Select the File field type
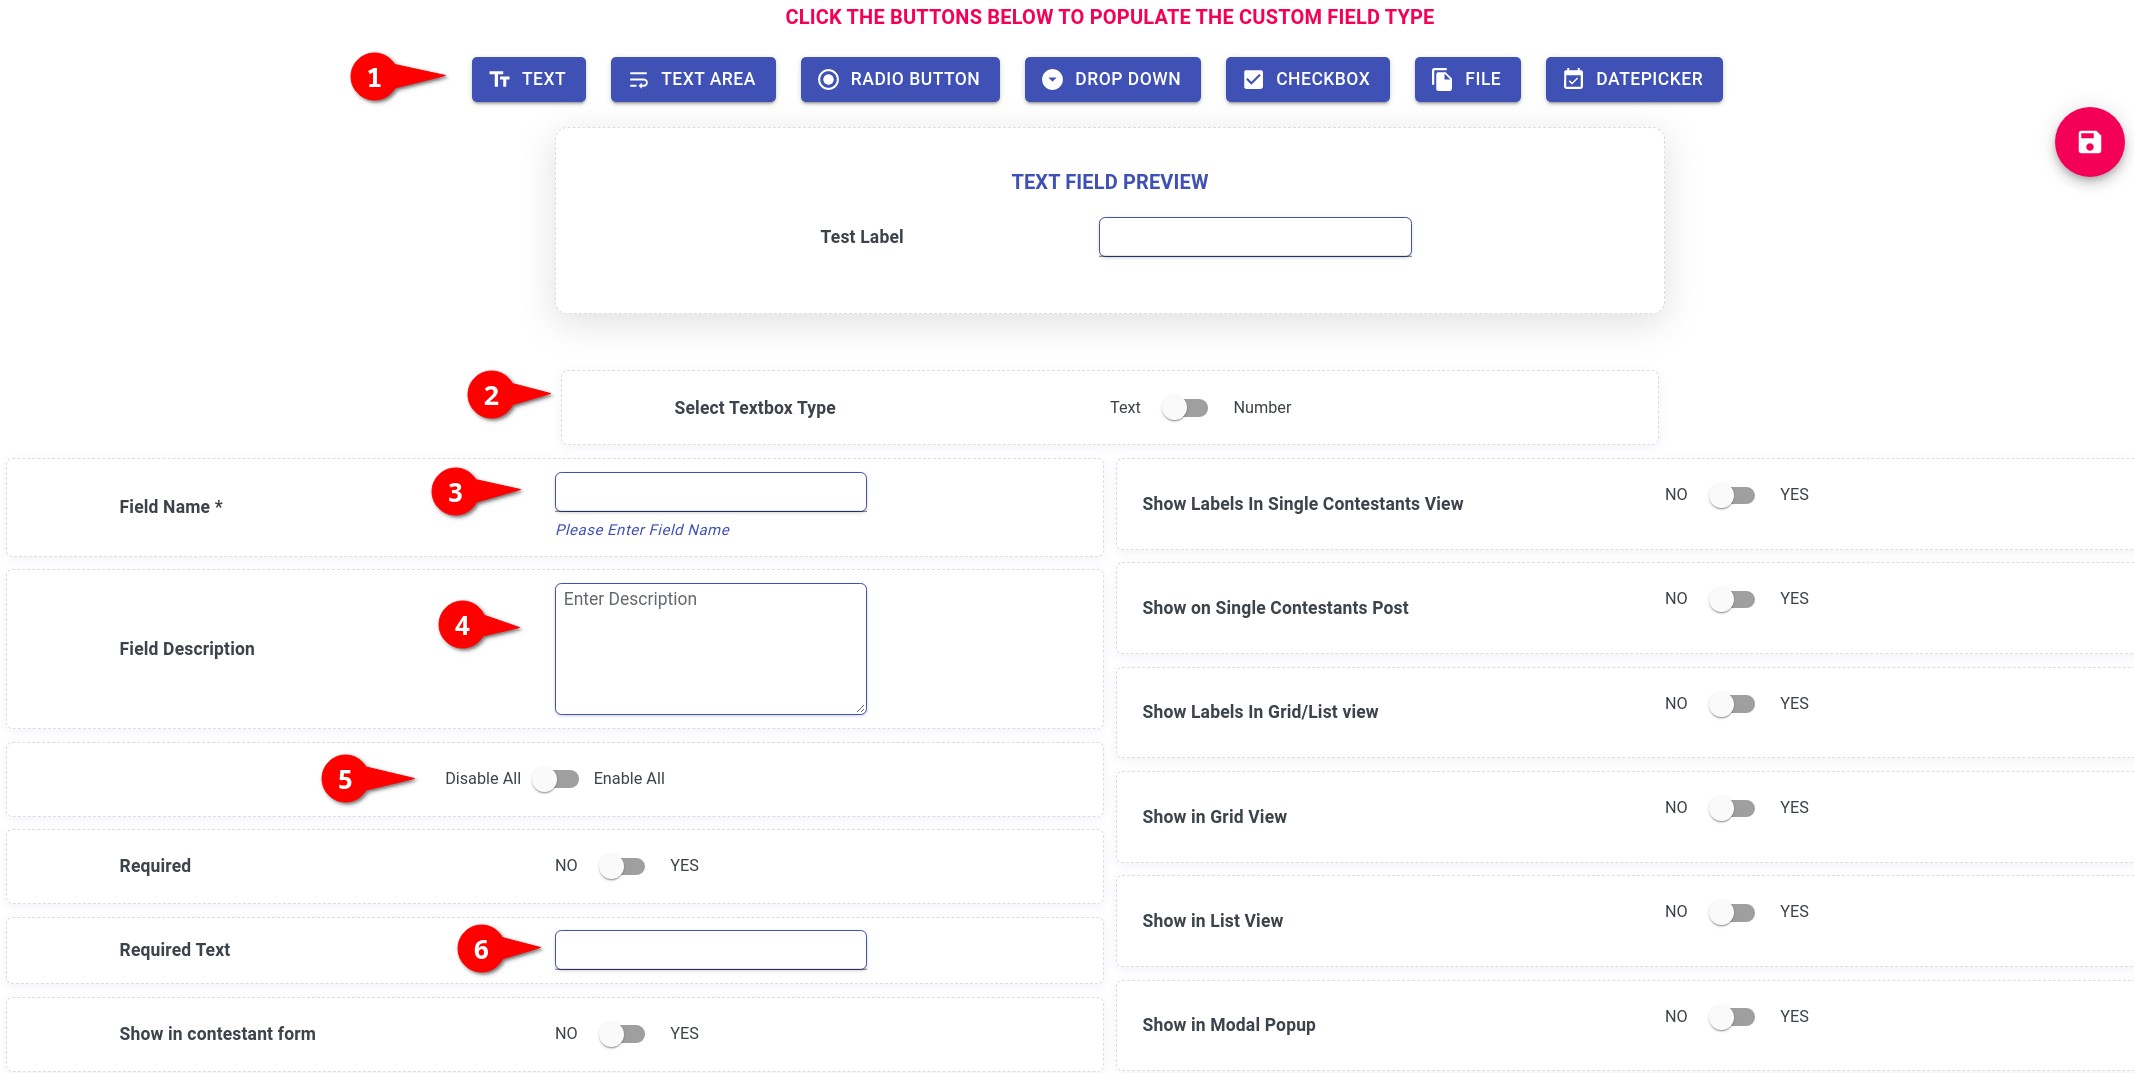The image size is (2134, 1073). pyautogui.click(x=1466, y=79)
